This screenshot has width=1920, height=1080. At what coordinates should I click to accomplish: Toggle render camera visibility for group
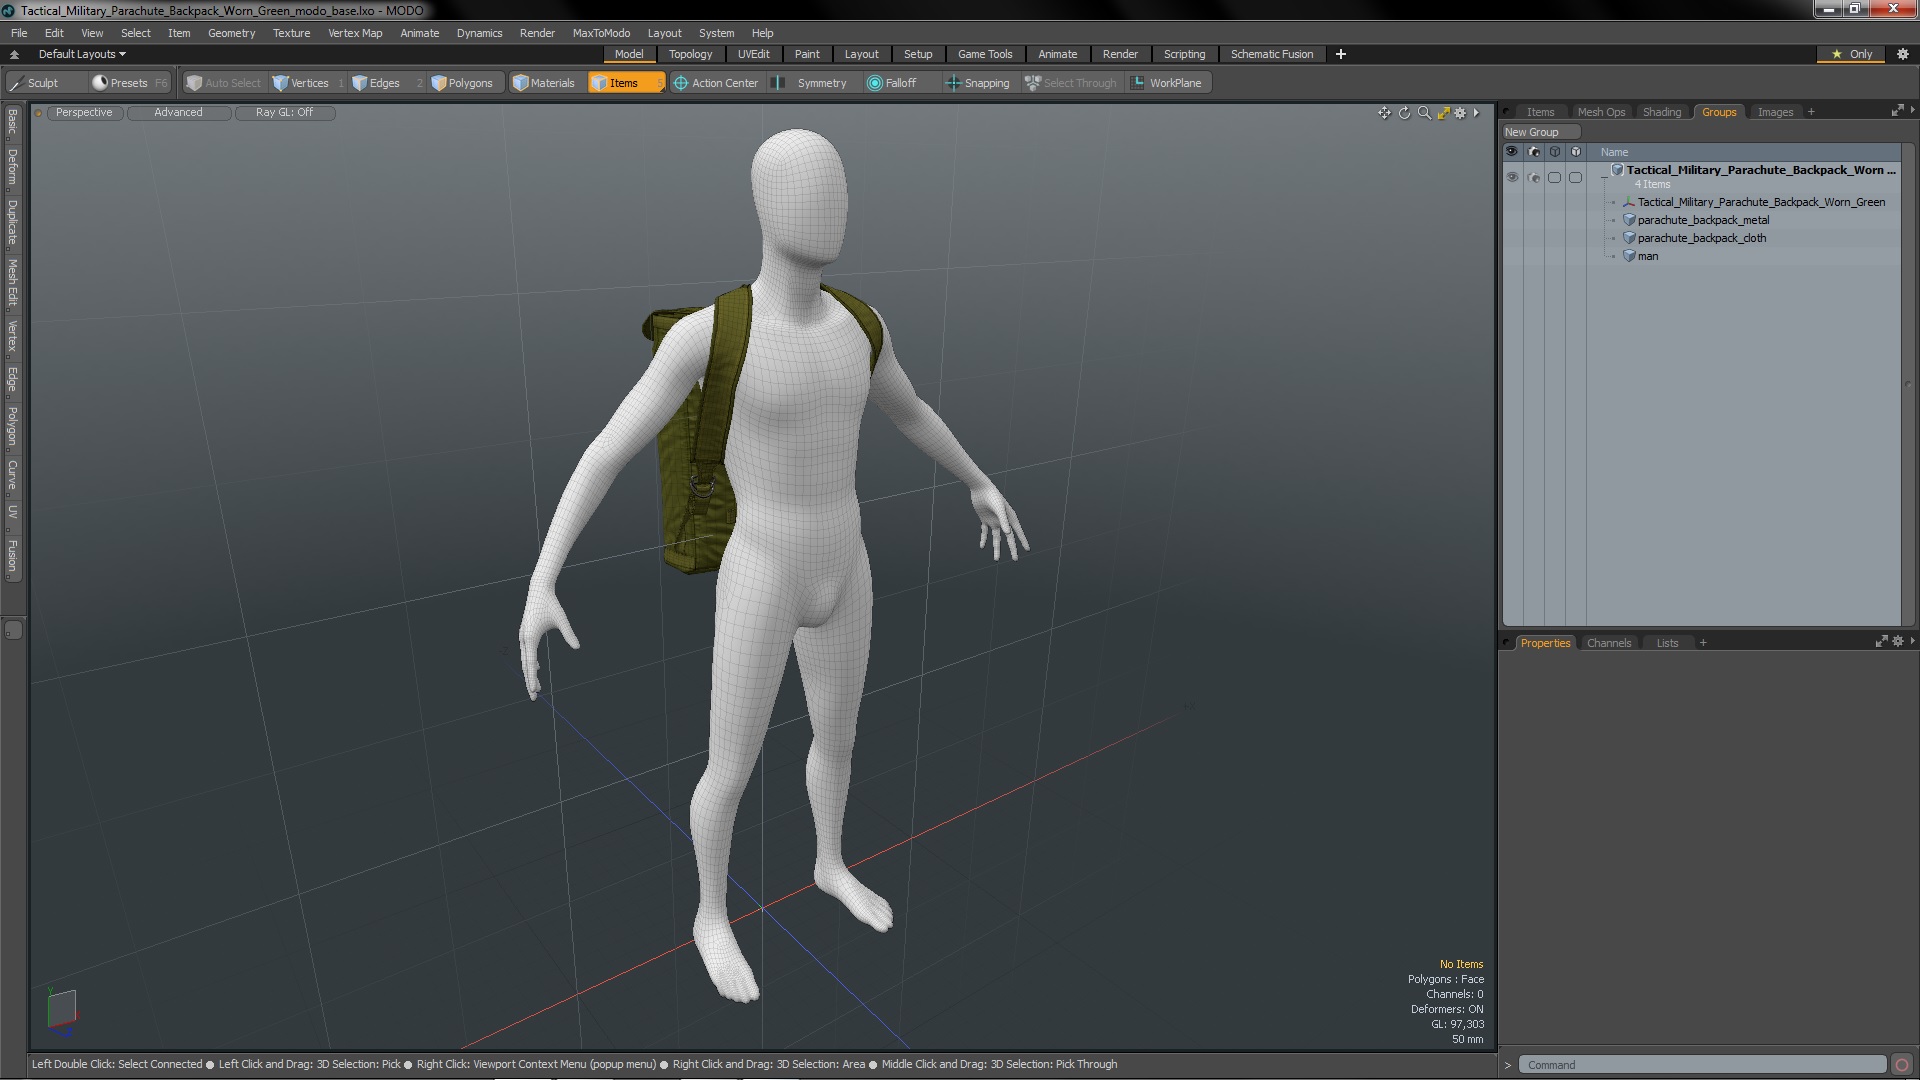click(x=1533, y=177)
